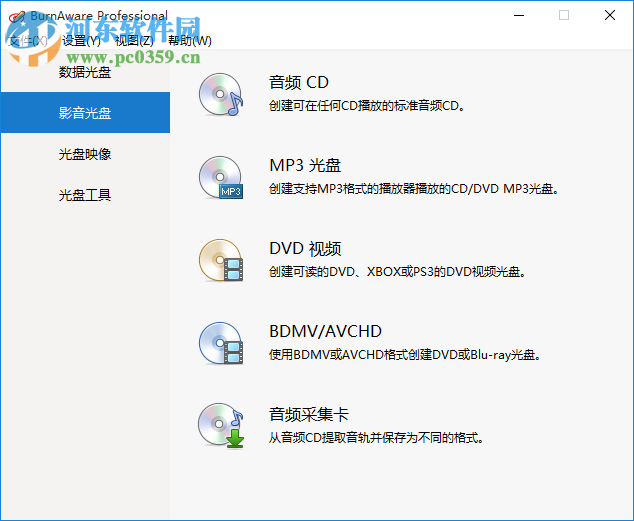Click the MP3 光盘 title
Viewport: 634px width, 521px height.
click(x=305, y=165)
